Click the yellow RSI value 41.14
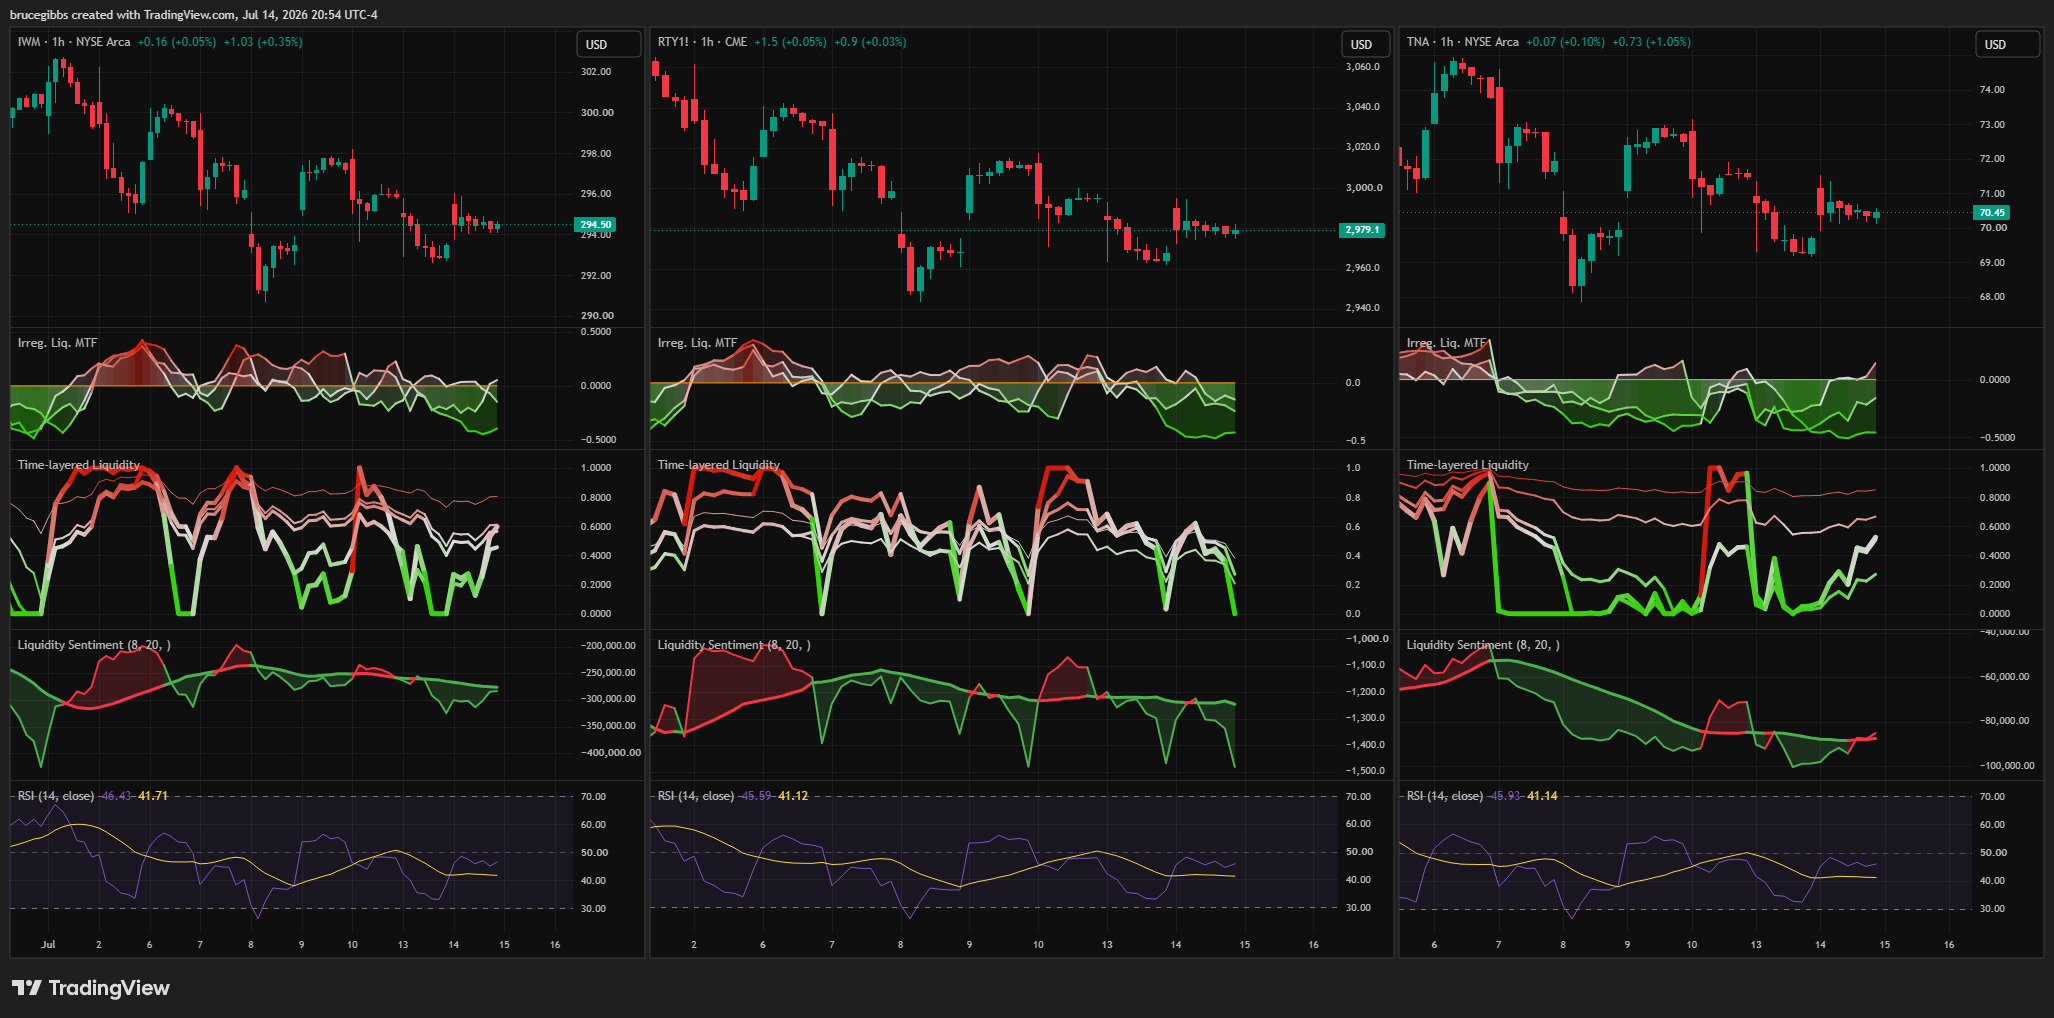 1542,796
